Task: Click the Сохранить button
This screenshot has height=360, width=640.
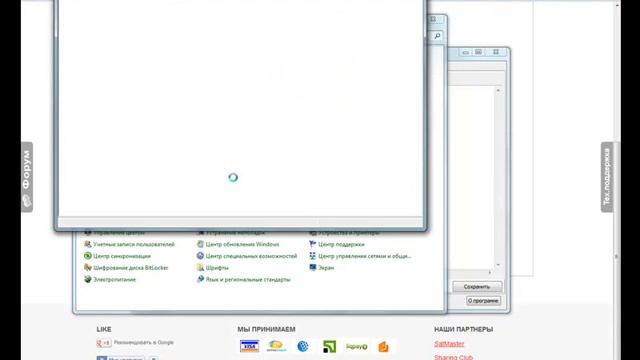Action: click(x=477, y=287)
